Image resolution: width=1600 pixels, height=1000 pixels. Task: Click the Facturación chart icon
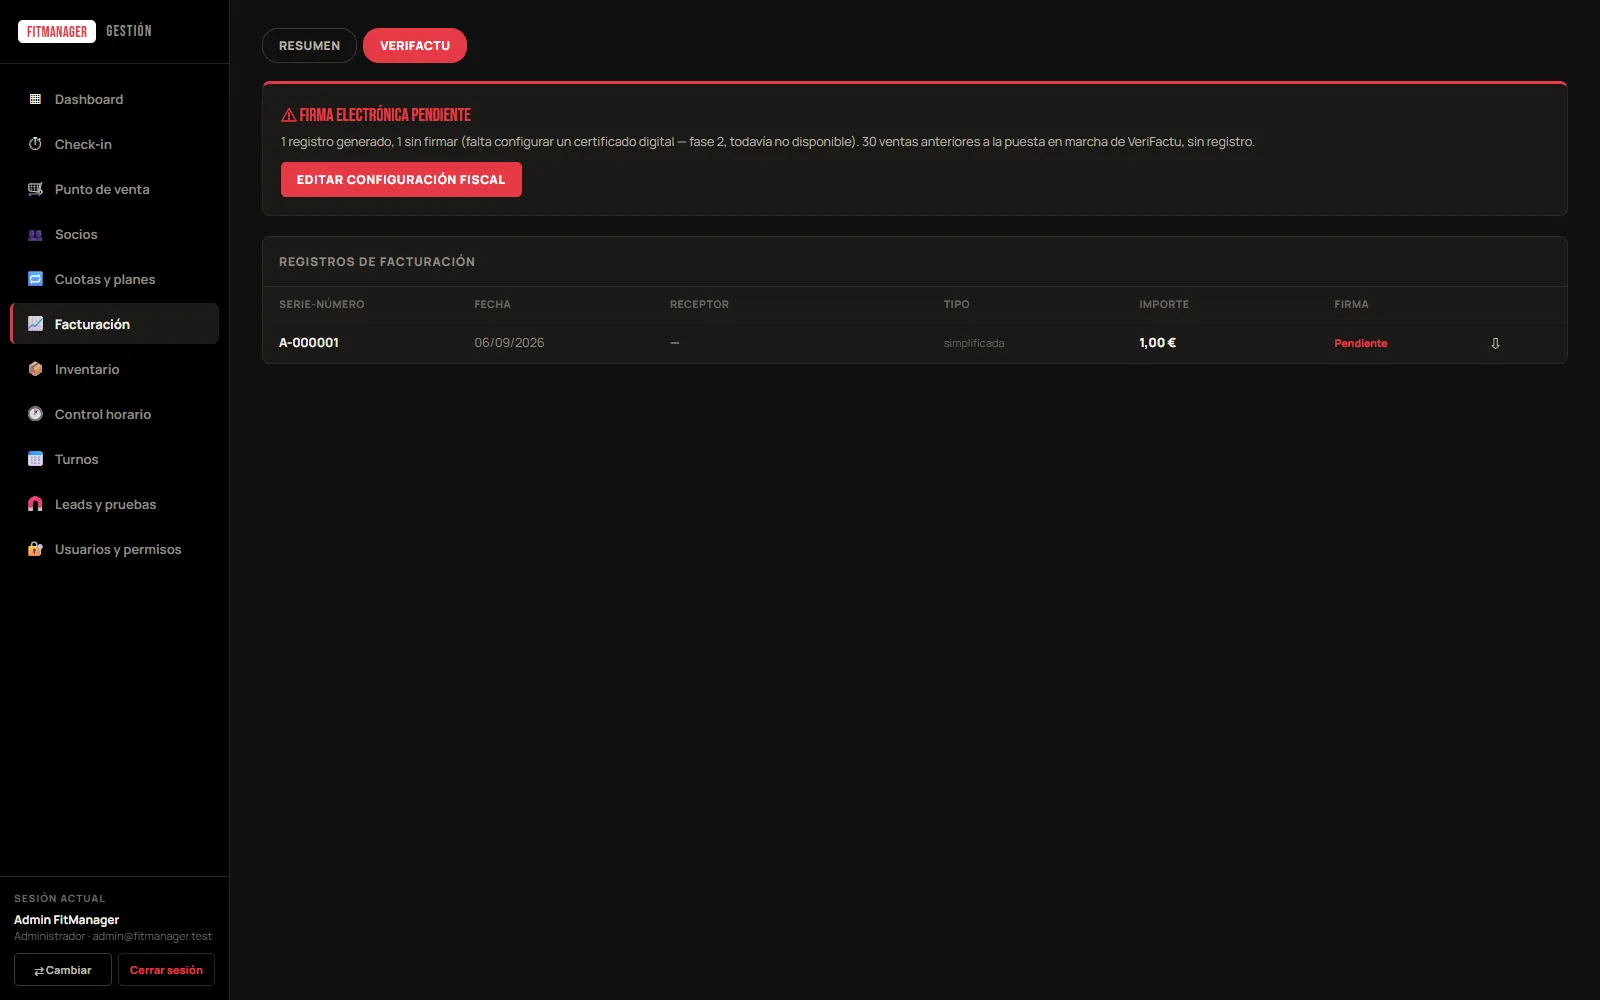35,324
